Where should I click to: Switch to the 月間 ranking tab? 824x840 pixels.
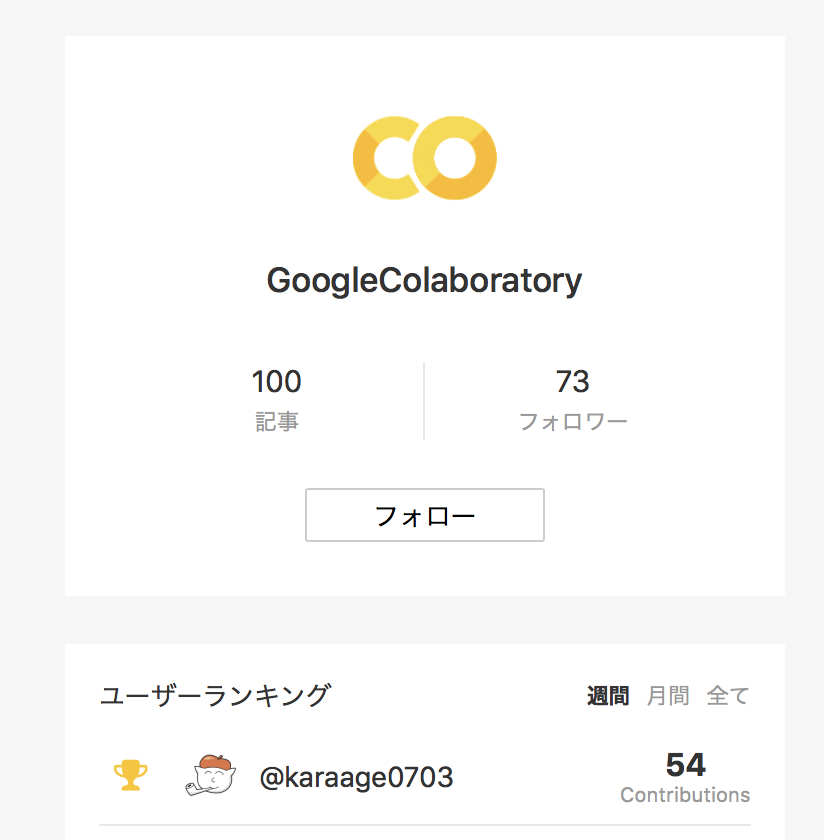coord(666,695)
